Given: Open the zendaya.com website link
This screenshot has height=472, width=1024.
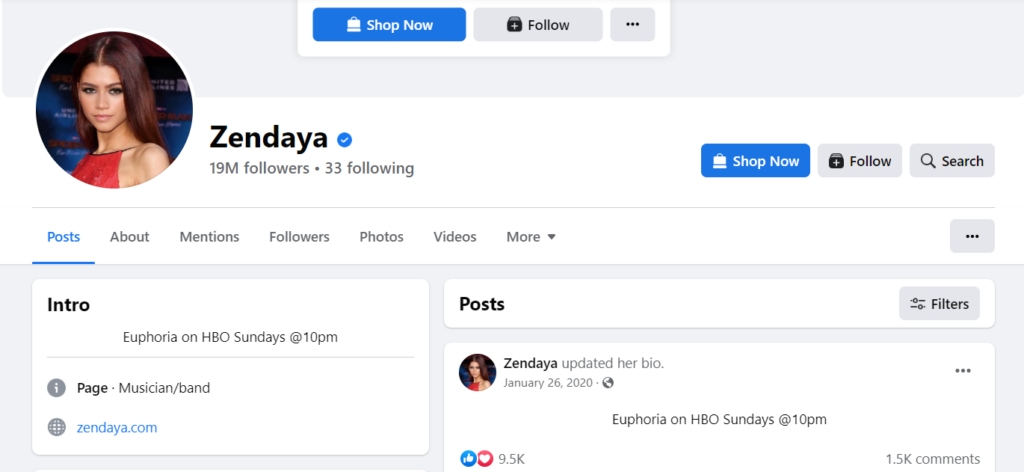Looking at the screenshot, I should [117, 428].
